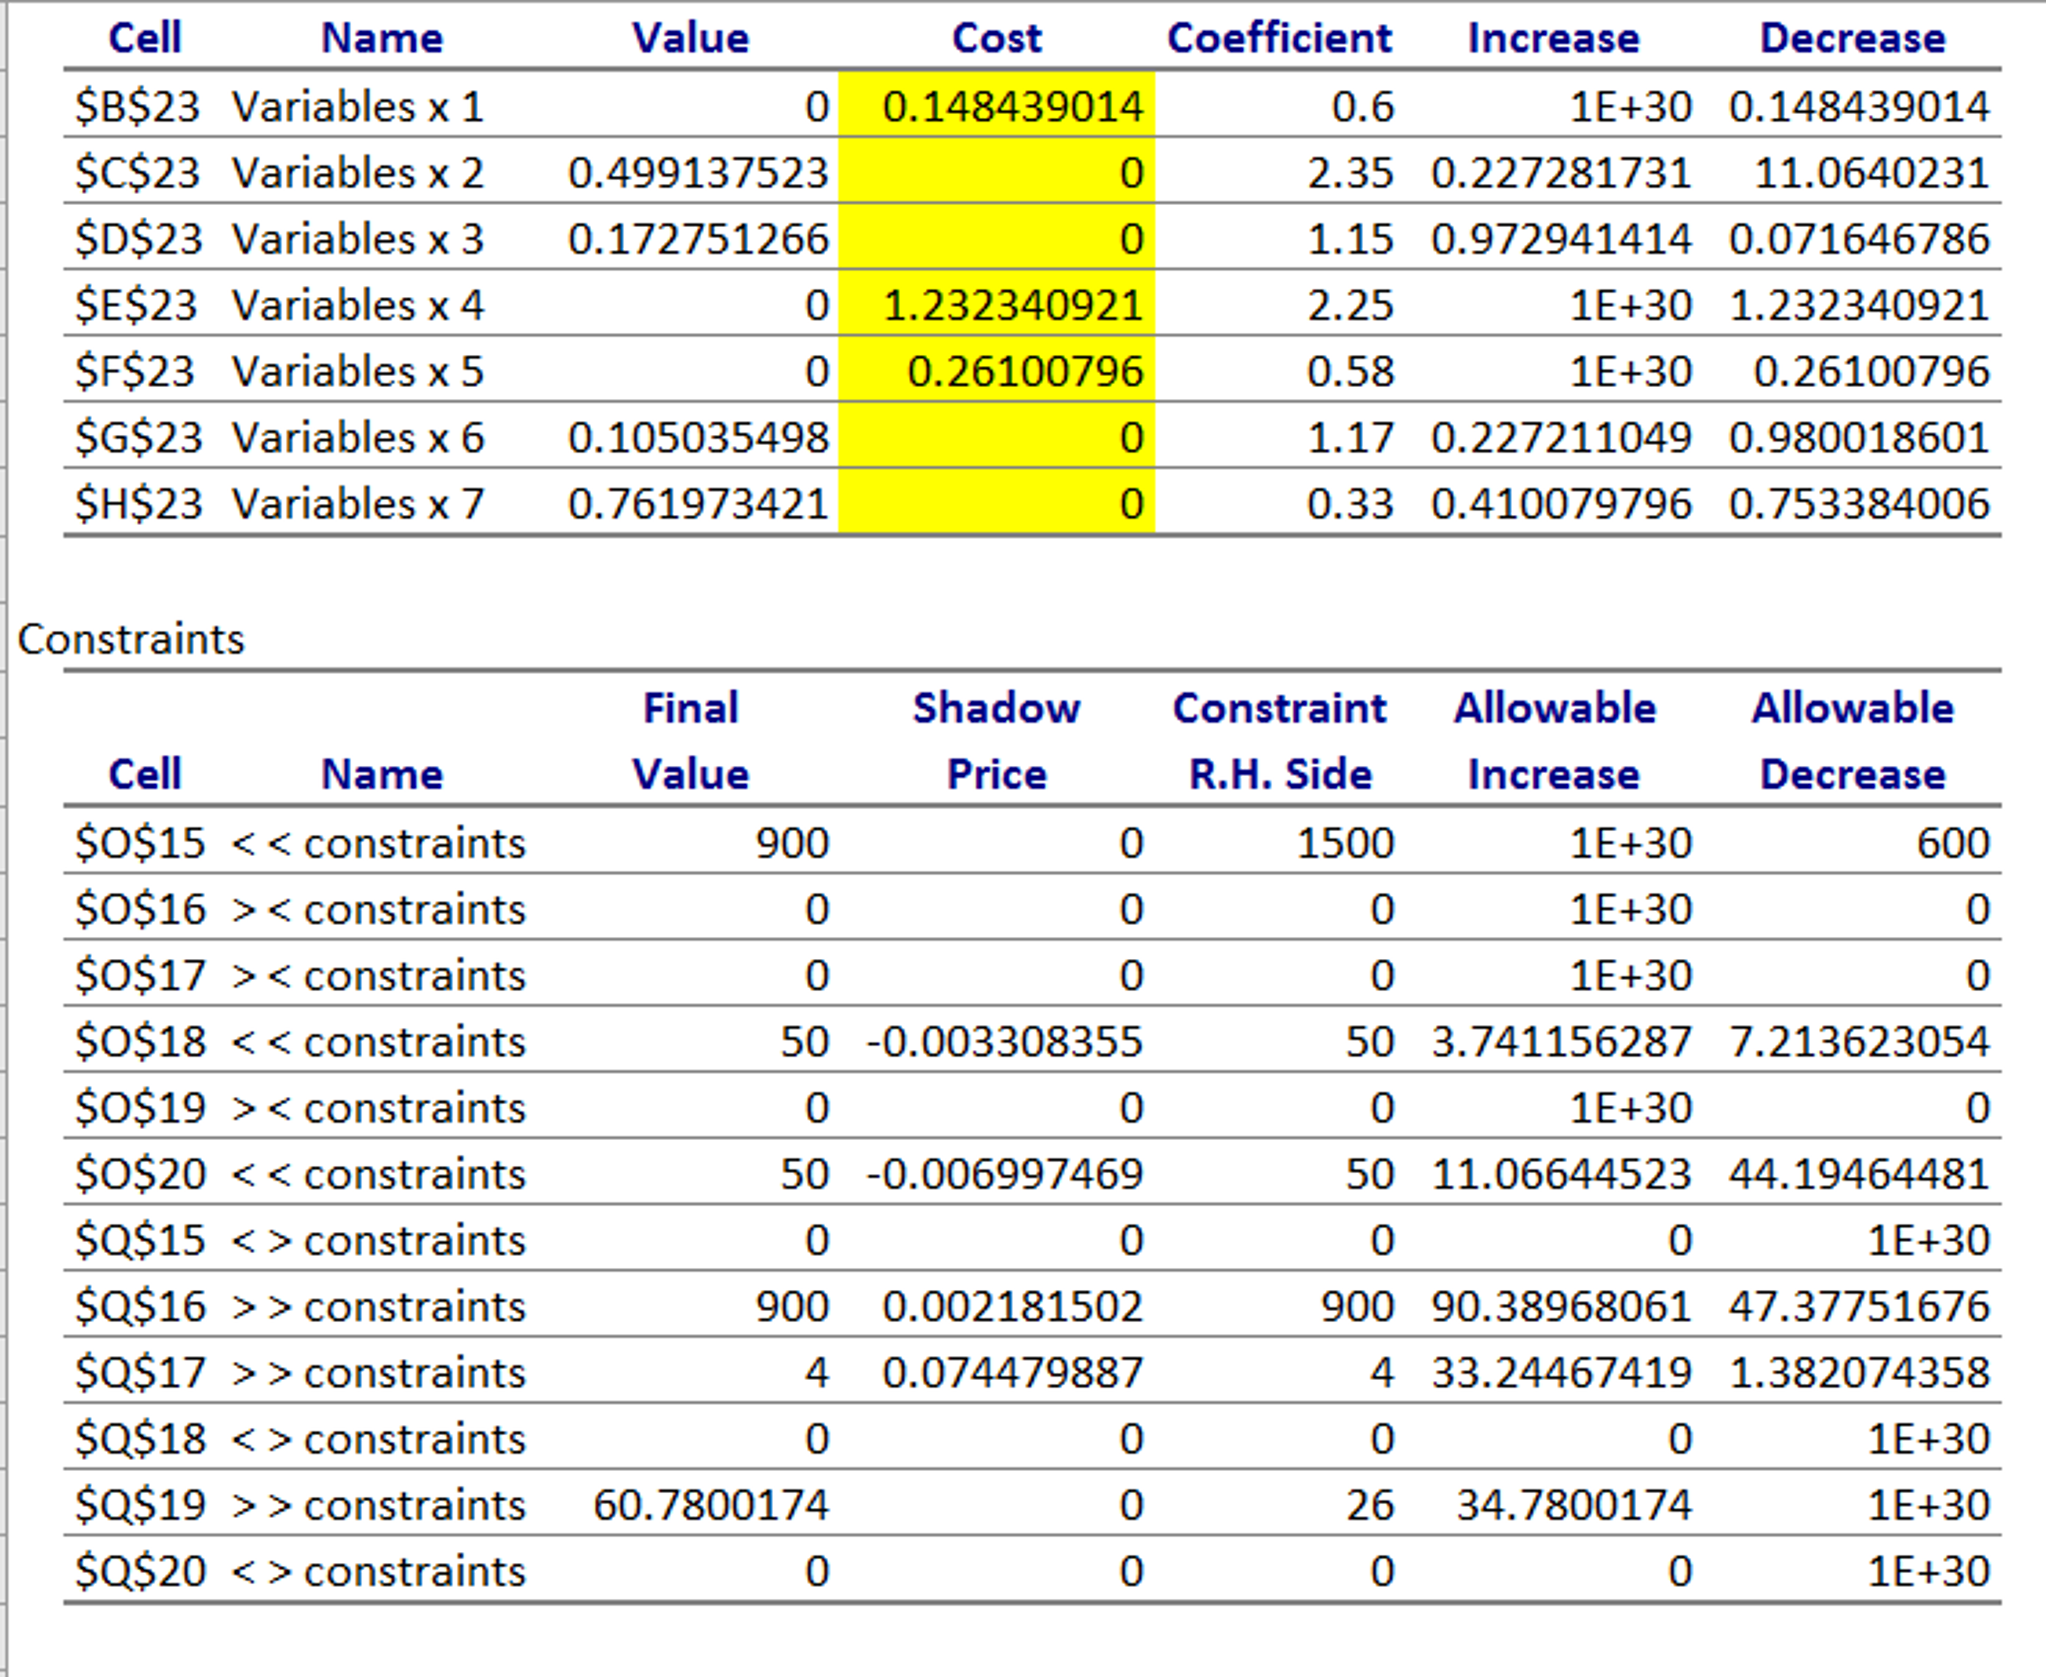Click the Constraint R.H. Side header
The image size is (2046, 1677).
coord(1280,741)
